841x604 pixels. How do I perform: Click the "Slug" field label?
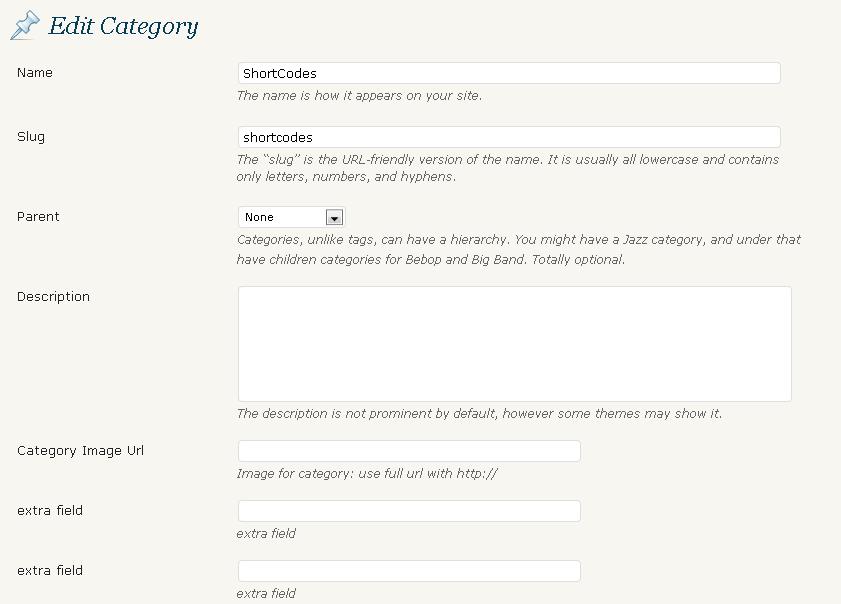pyautogui.click(x=31, y=137)
